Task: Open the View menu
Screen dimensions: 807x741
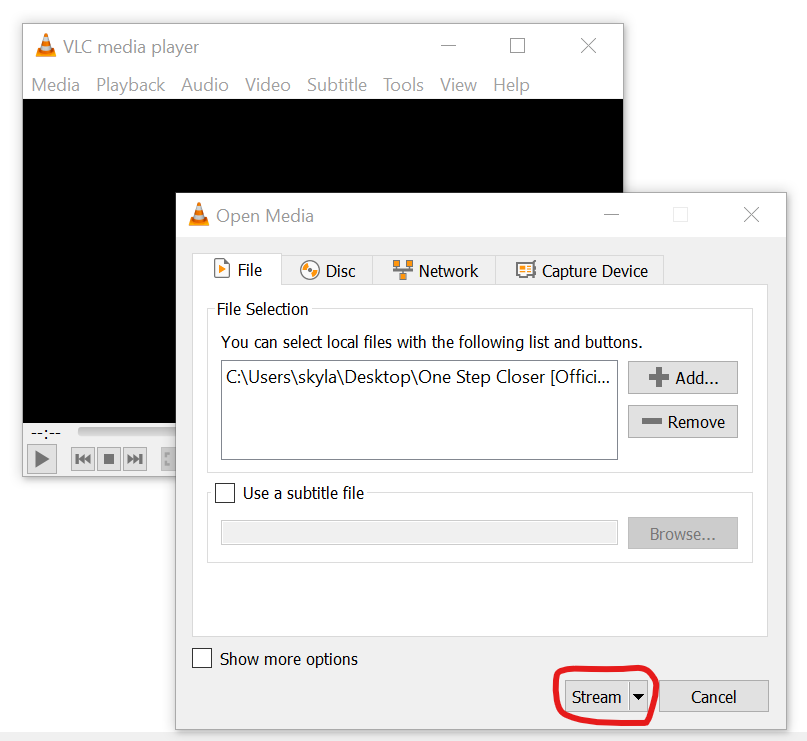Action: [x=458, y=85]
